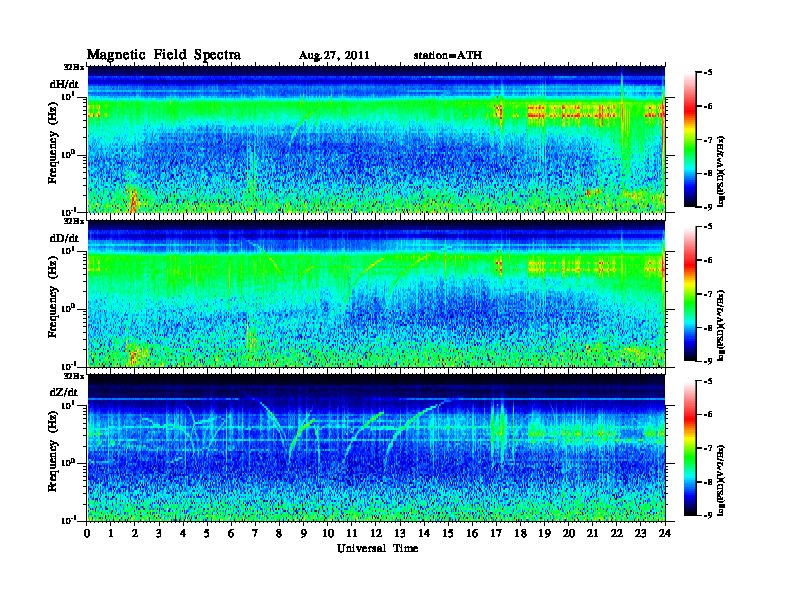The image size is (792, 612).
Task: Click the -7 label on dH/dt color scale
Action: 708,140
